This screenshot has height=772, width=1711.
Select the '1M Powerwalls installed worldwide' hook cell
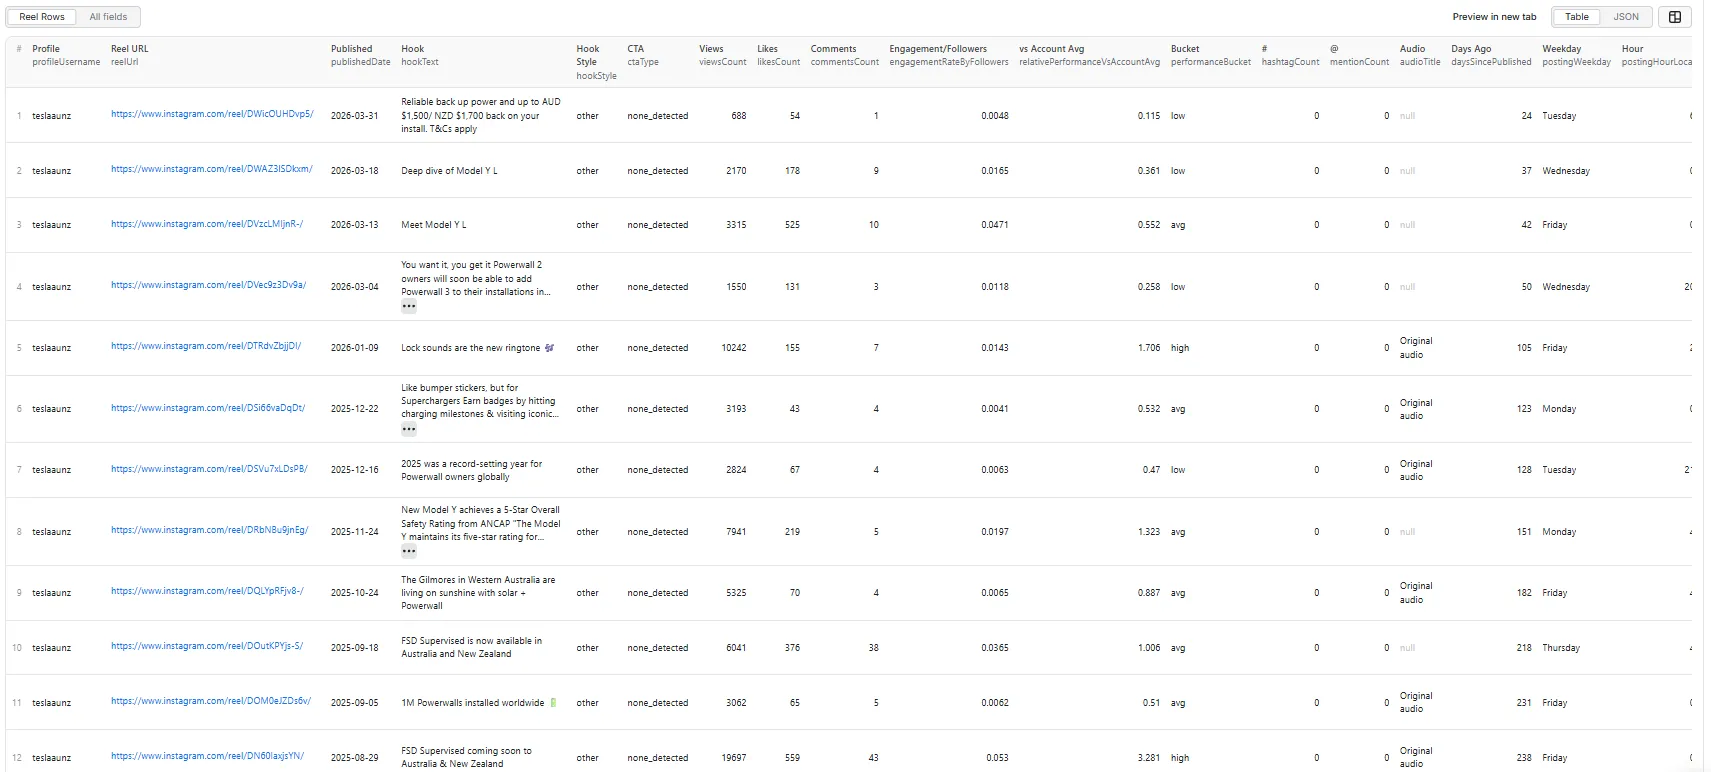[x=479, y=703]
